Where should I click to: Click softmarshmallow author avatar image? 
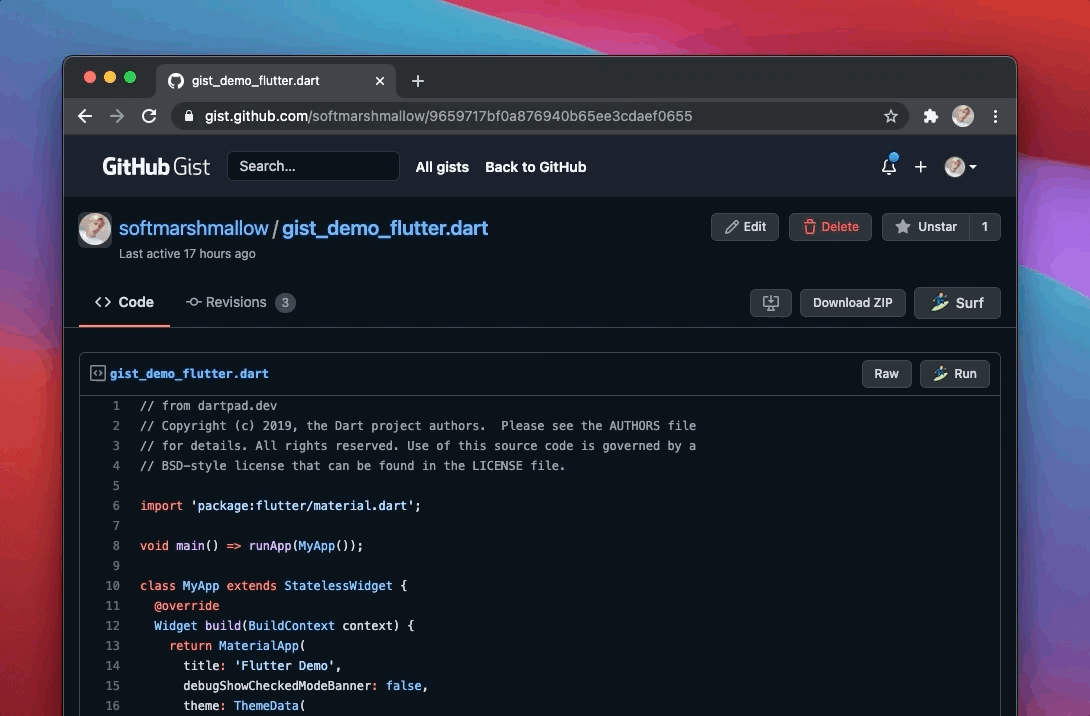[95, 229]
